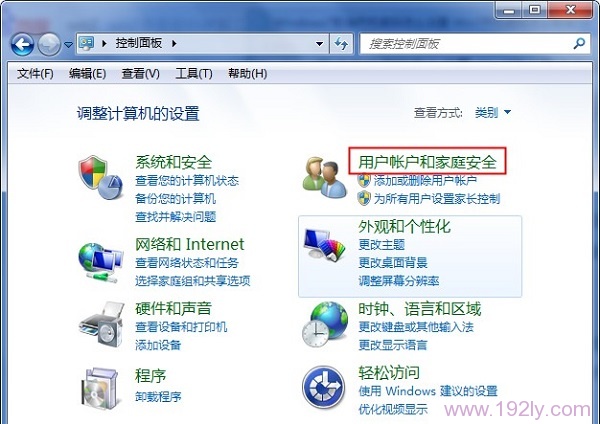Image resolution: width=600 pixels, height=424 pixels.
Task: Open 用户帐户和家庭安全 link
Action: click(x=427, y=162)
